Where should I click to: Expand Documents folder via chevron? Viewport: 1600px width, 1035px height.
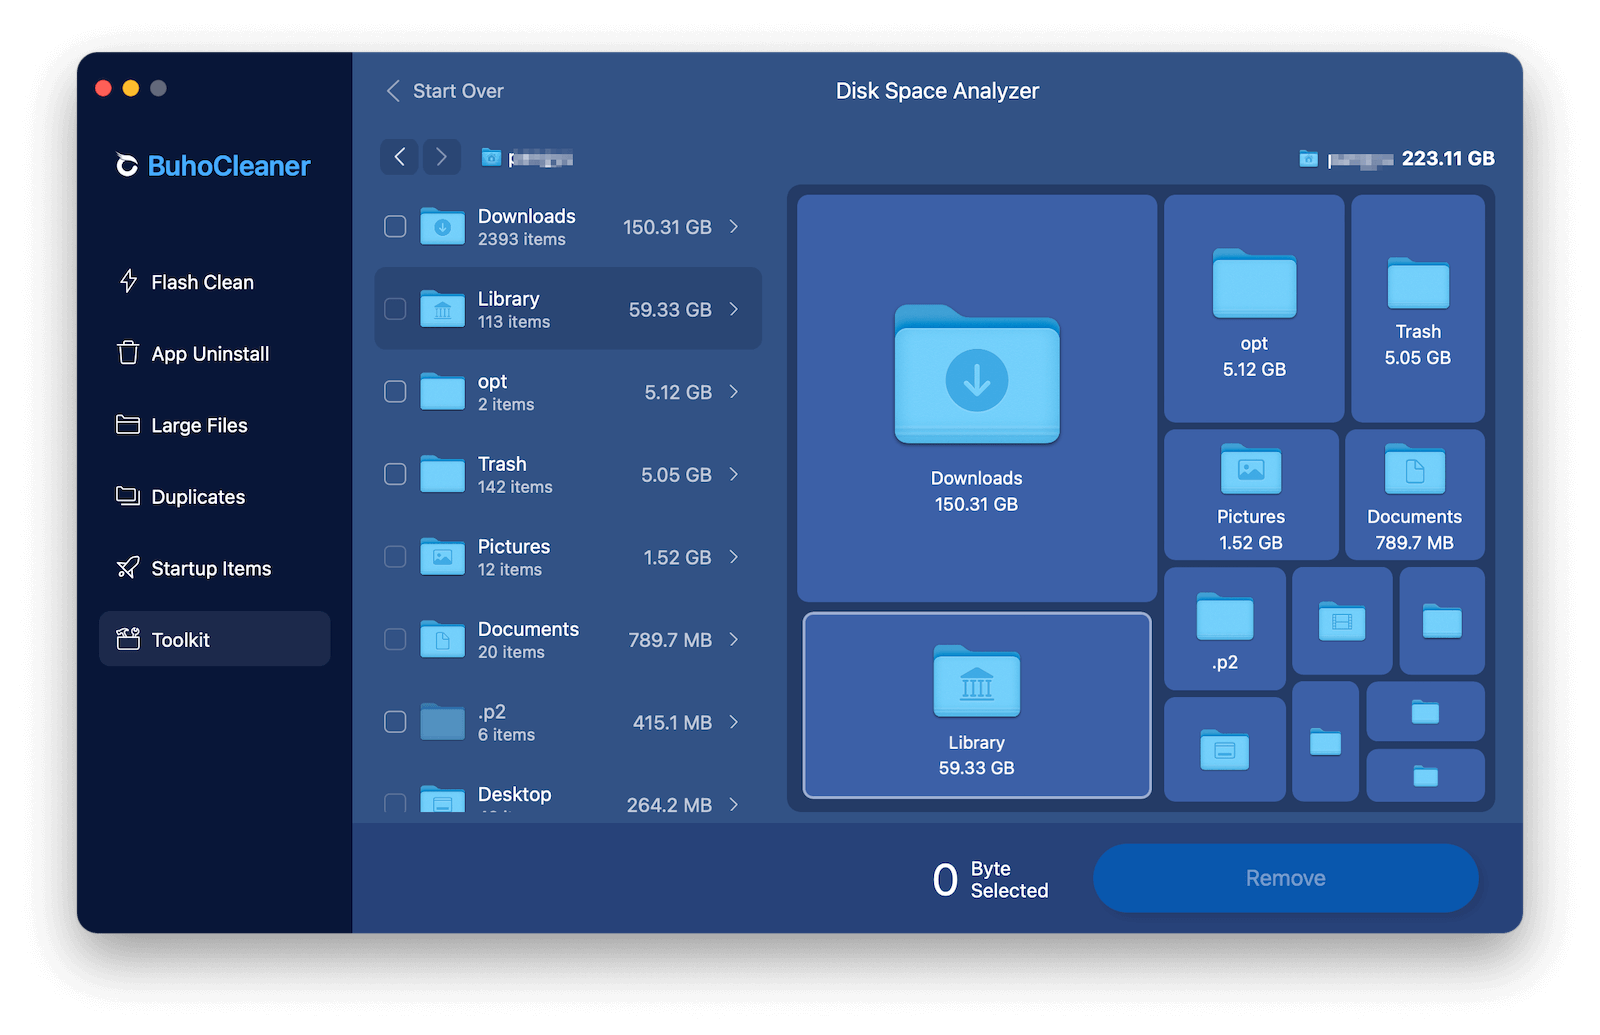734,639
